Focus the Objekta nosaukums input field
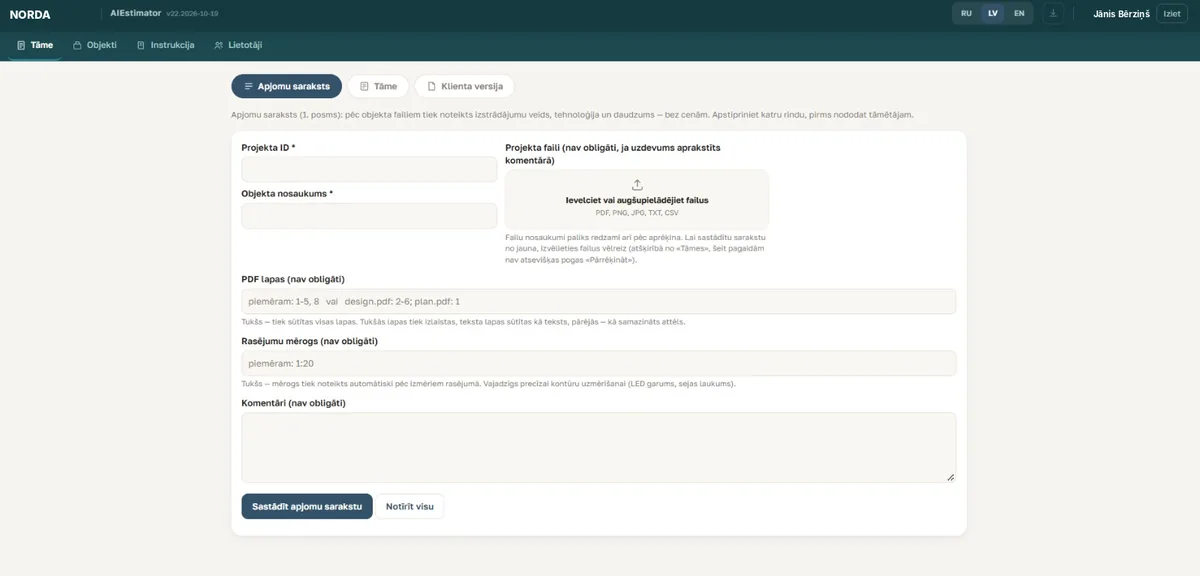1200x576 pixels. (369, 215)
